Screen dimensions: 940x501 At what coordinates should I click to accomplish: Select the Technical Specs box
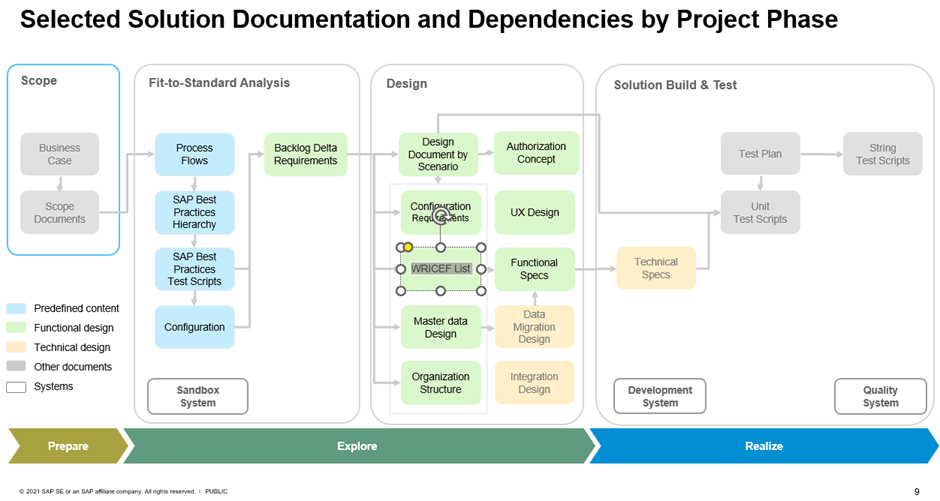coord(655,268)
